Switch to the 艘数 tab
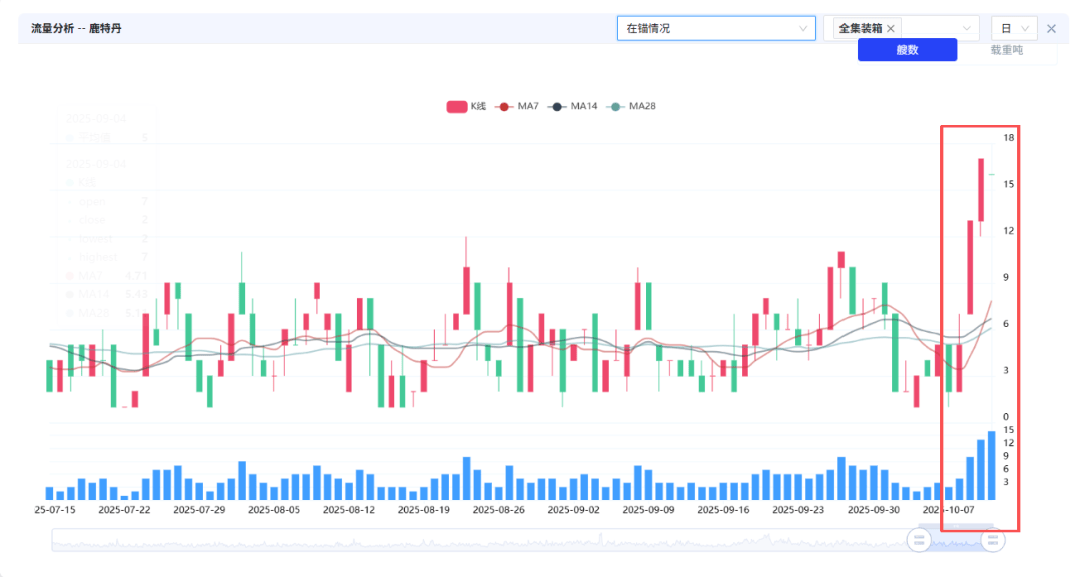The image size is (1080, 577). (x=907, y=50)
